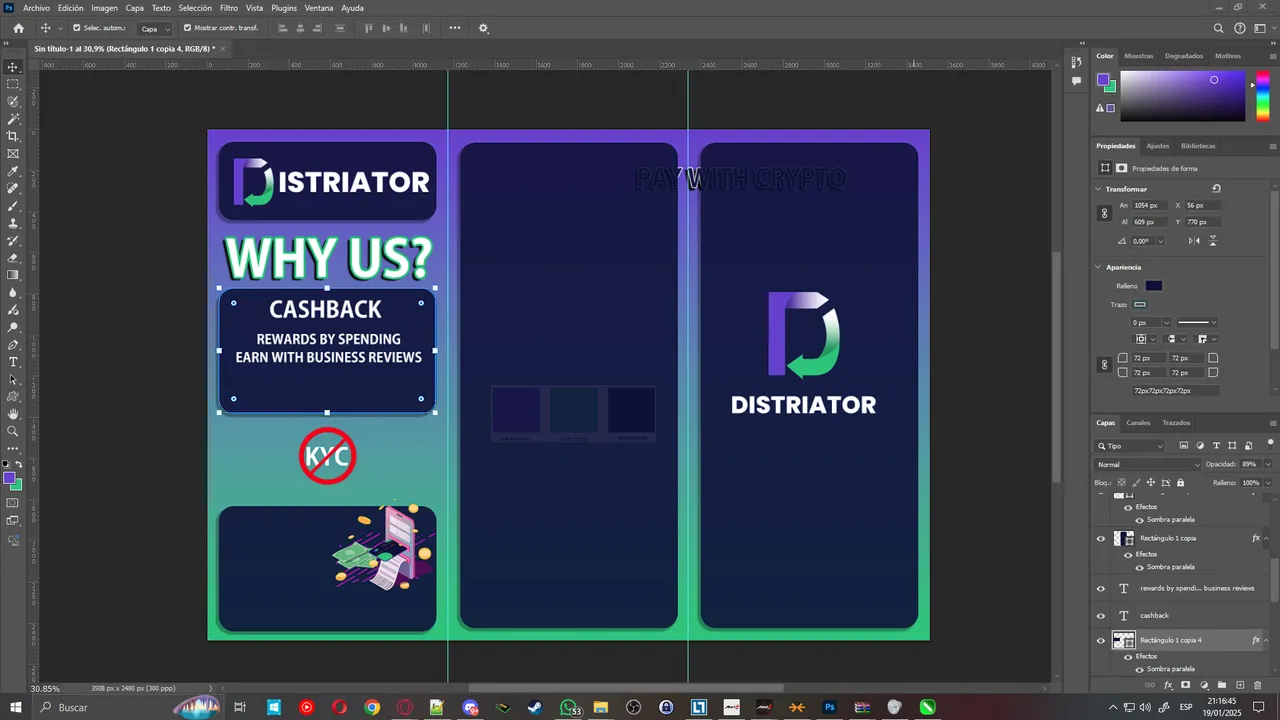Click the Relleno fill color swatch
1280x720 pixels.
coord(1154,286)
